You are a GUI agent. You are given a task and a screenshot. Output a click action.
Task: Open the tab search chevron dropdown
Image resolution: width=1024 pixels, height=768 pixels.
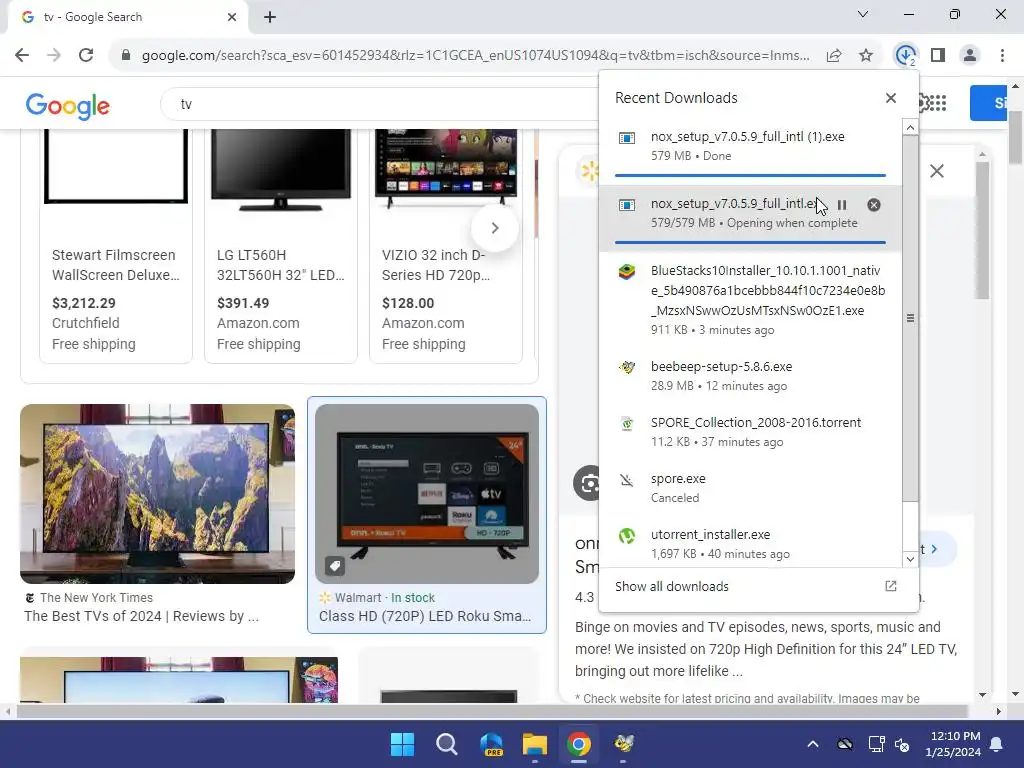click(863, 14)
